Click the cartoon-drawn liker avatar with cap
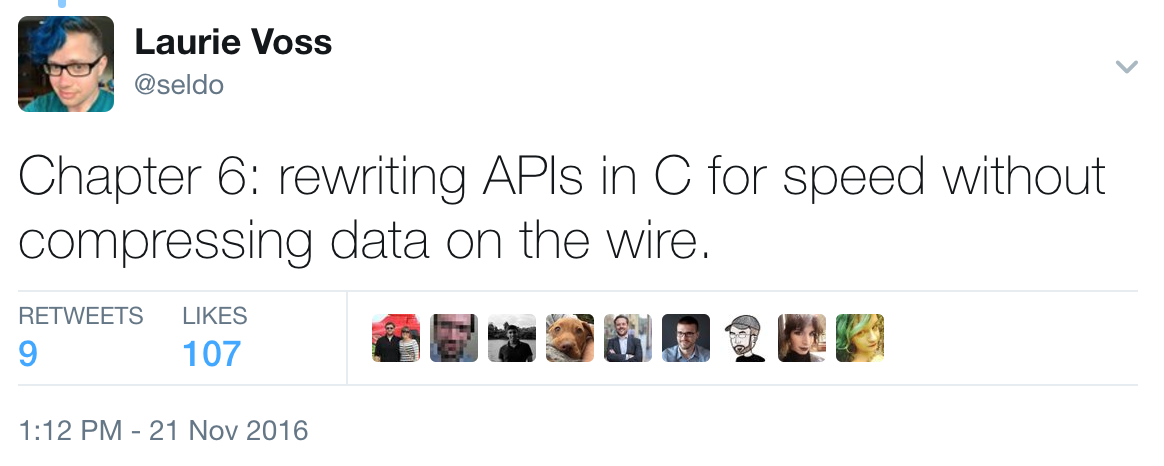1164x466 pixels. pos(744,338)
